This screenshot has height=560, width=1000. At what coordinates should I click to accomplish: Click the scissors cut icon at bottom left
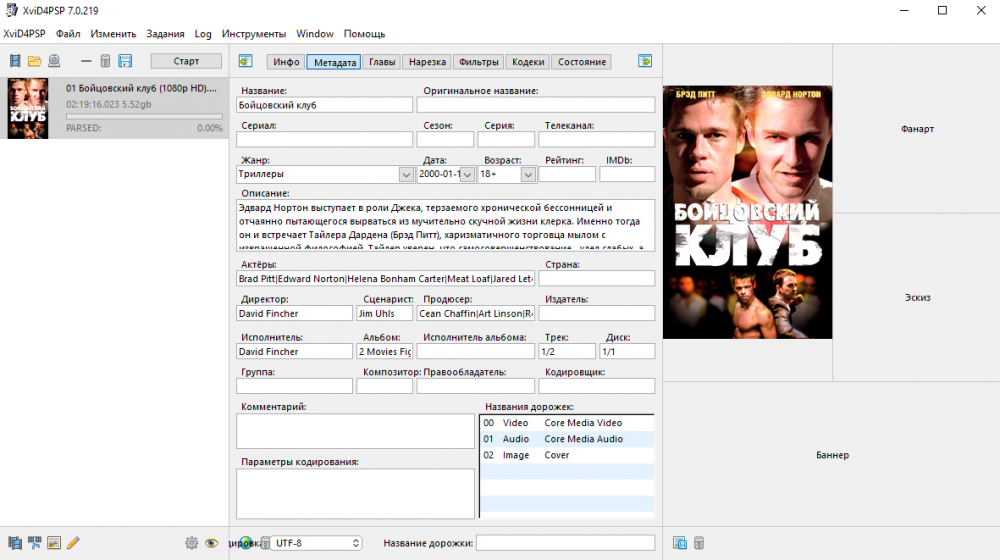click(35, 543)
